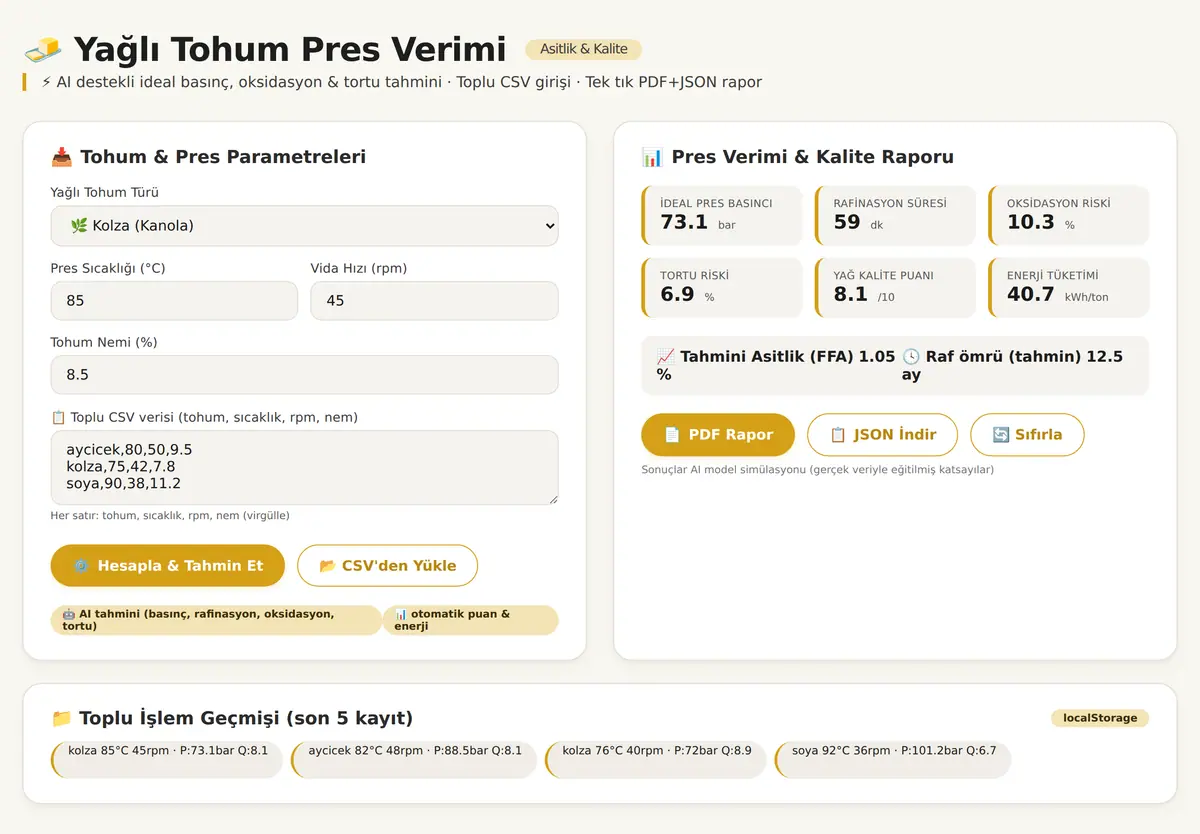Click the robot icon in AI tahmini chip
The image size is (1200, 834).
coord(69,614)
